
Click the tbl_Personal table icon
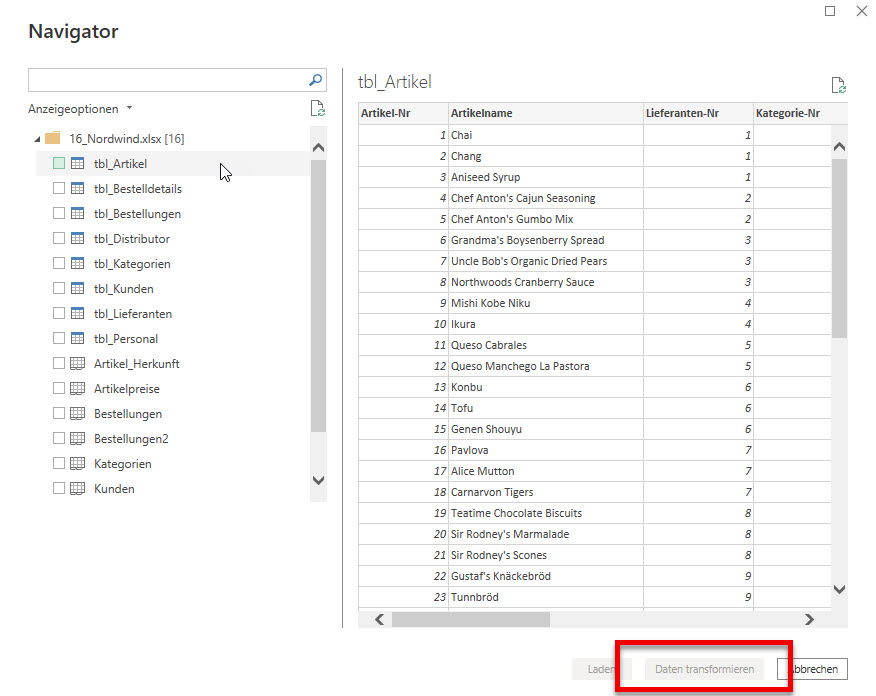(x=77, y=339)
